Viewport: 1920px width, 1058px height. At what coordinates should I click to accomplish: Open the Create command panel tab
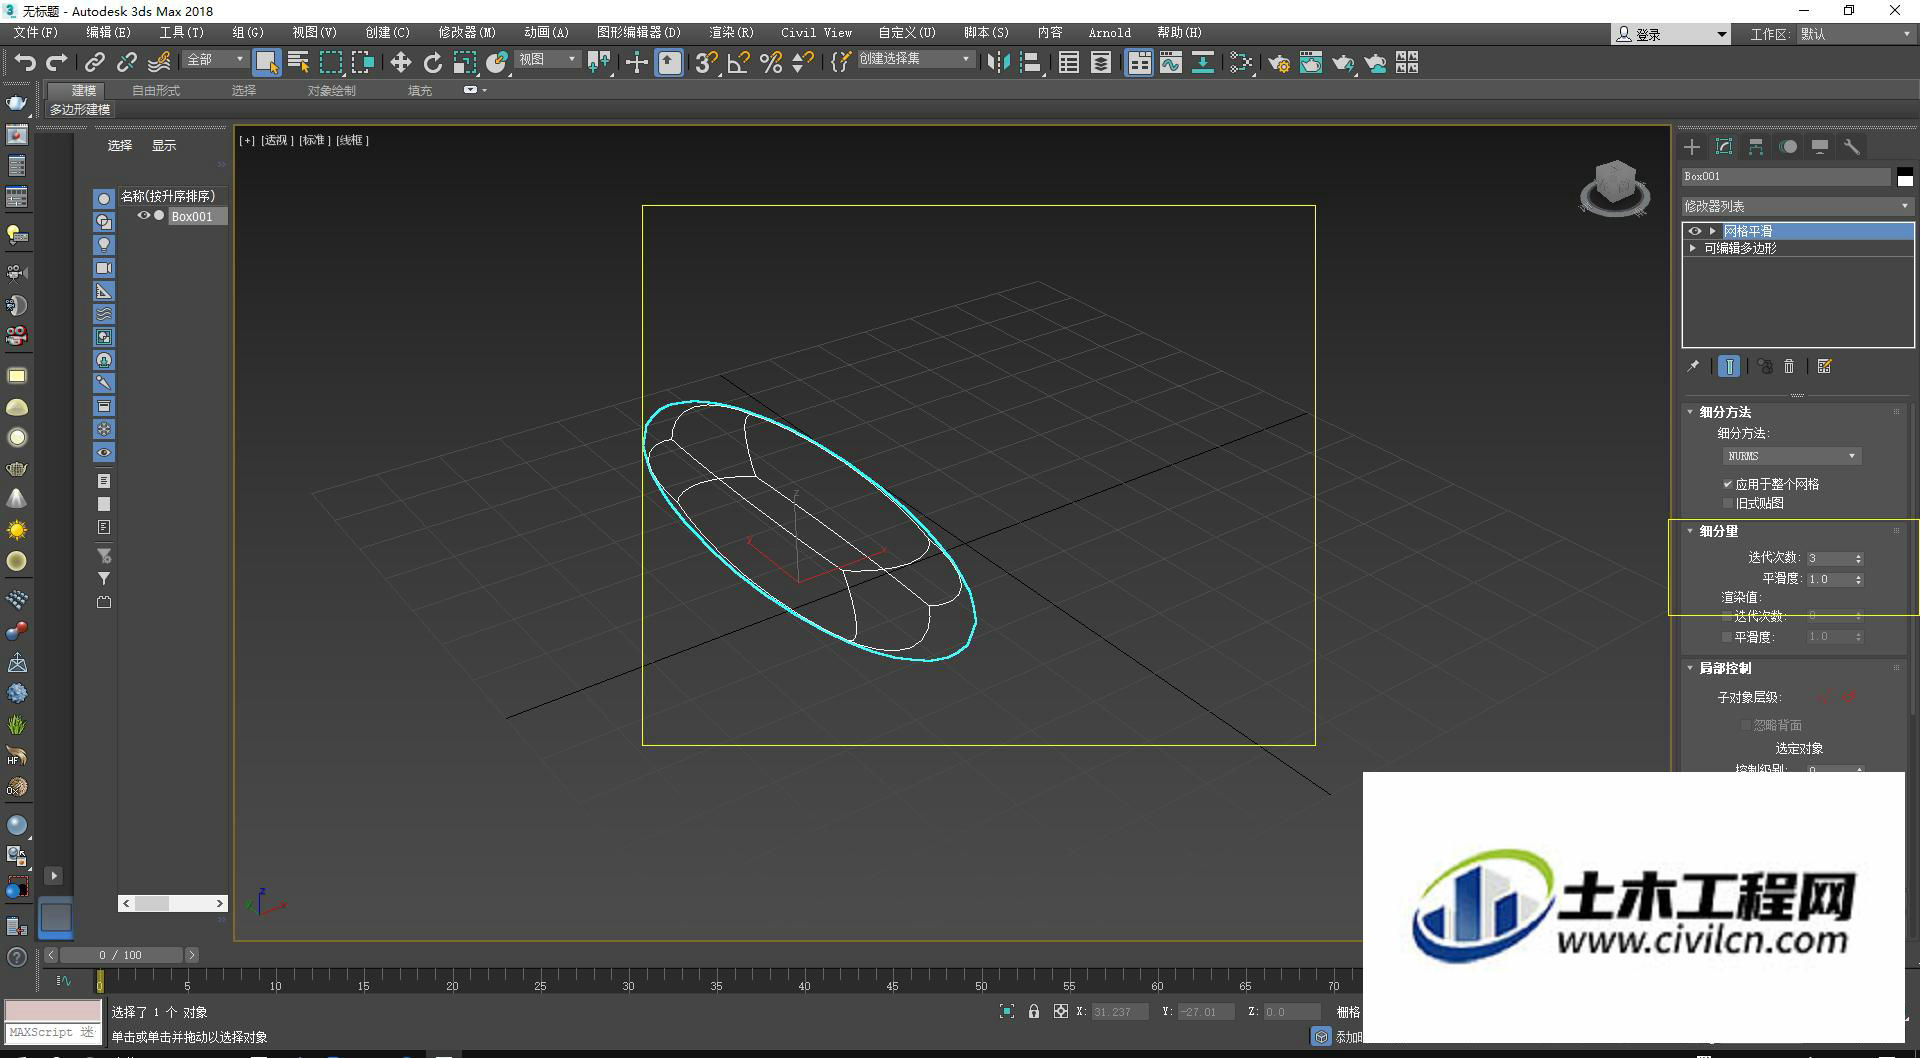click(x=1692, y=147)
